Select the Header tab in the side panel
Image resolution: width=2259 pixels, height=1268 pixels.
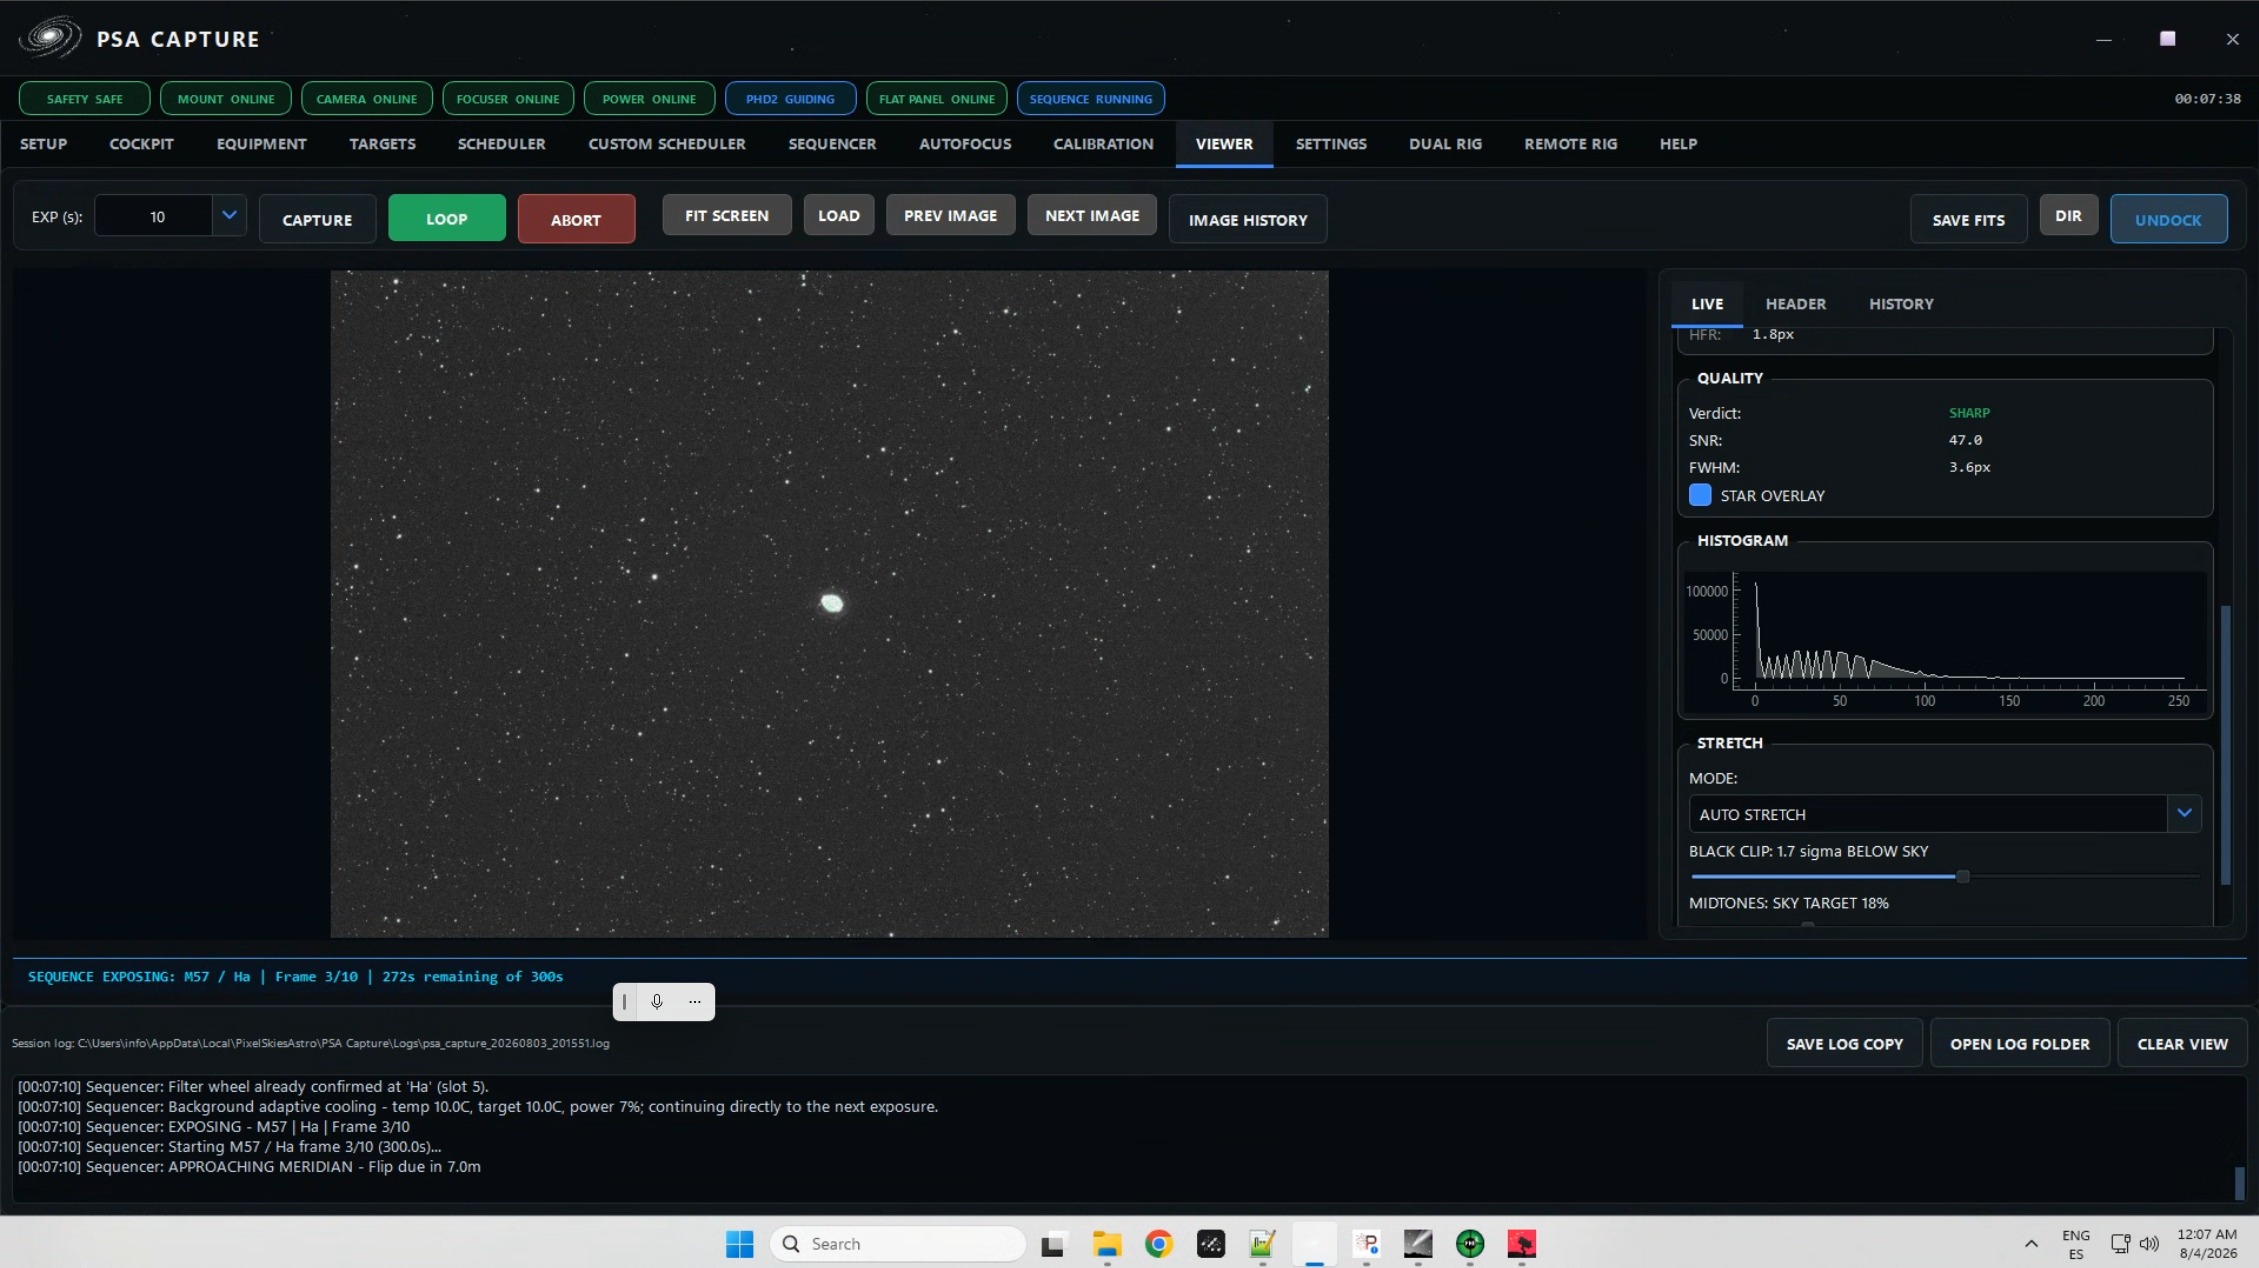[1795, 304]
